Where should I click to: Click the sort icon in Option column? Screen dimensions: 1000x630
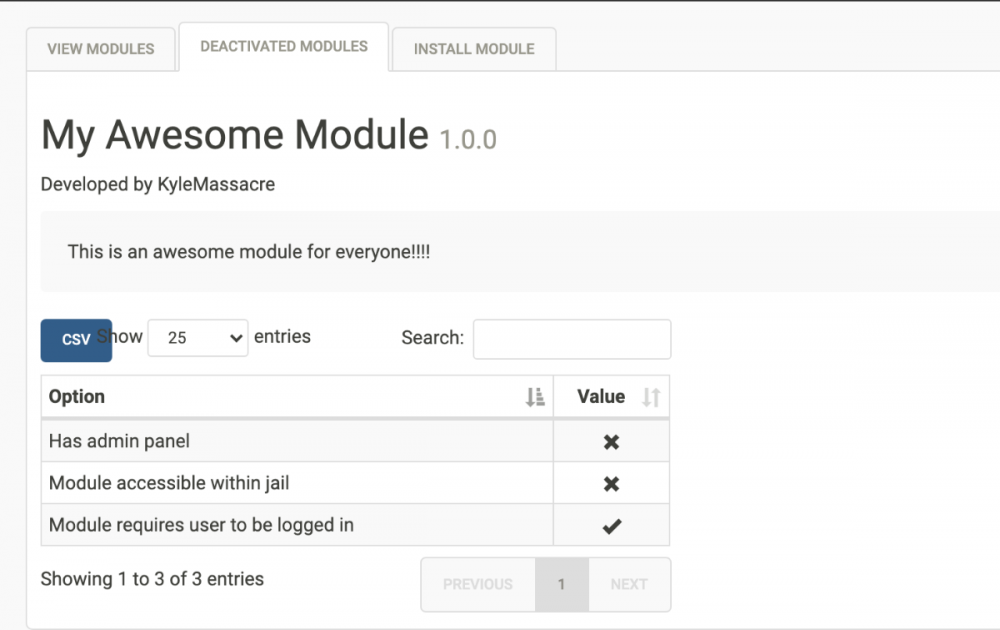535,397
